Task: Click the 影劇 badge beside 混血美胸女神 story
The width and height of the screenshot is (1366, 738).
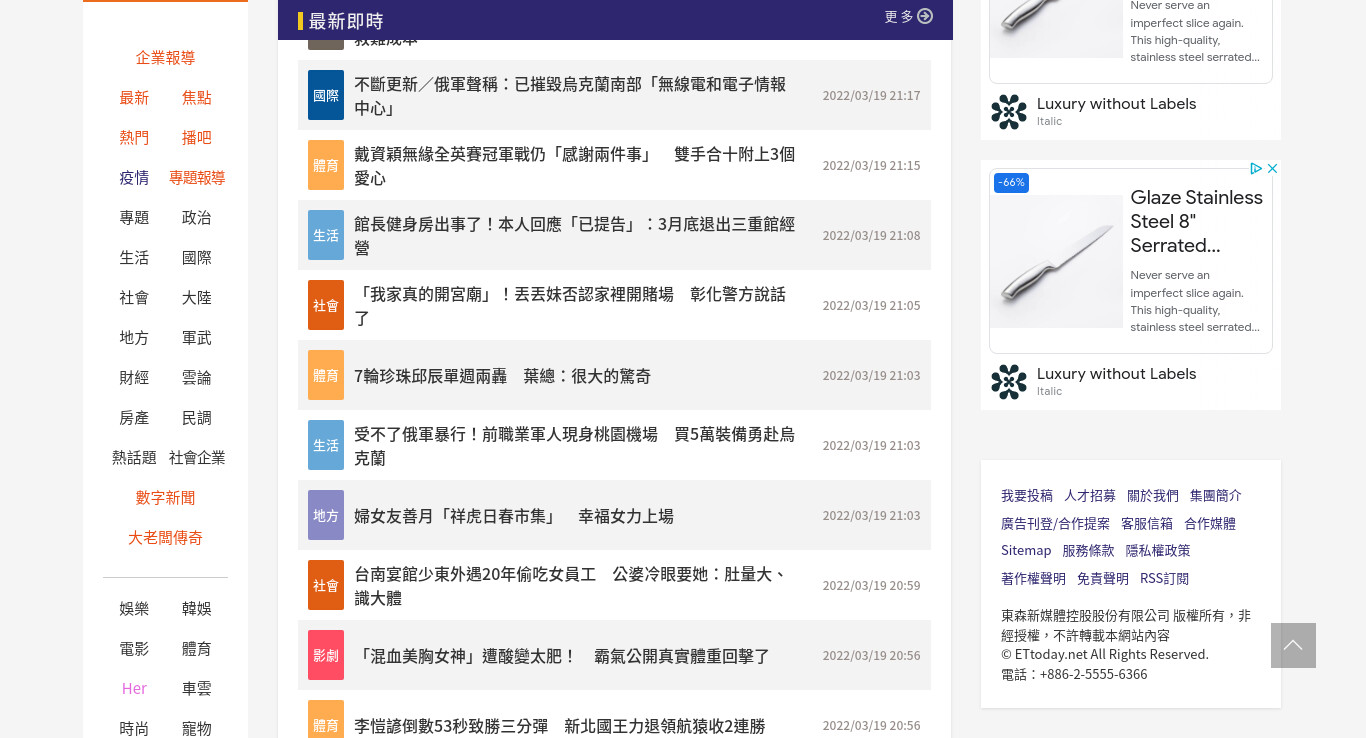Action: [326, 655]
